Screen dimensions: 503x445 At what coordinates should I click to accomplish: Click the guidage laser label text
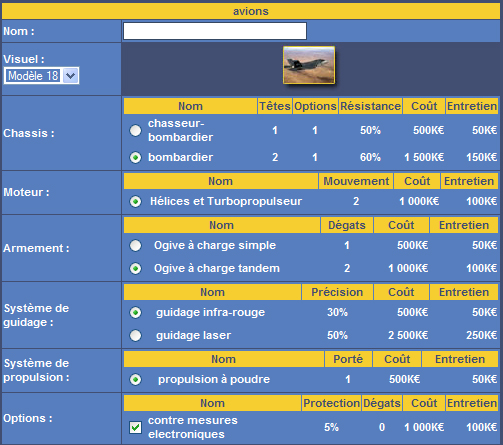(193, 335)
